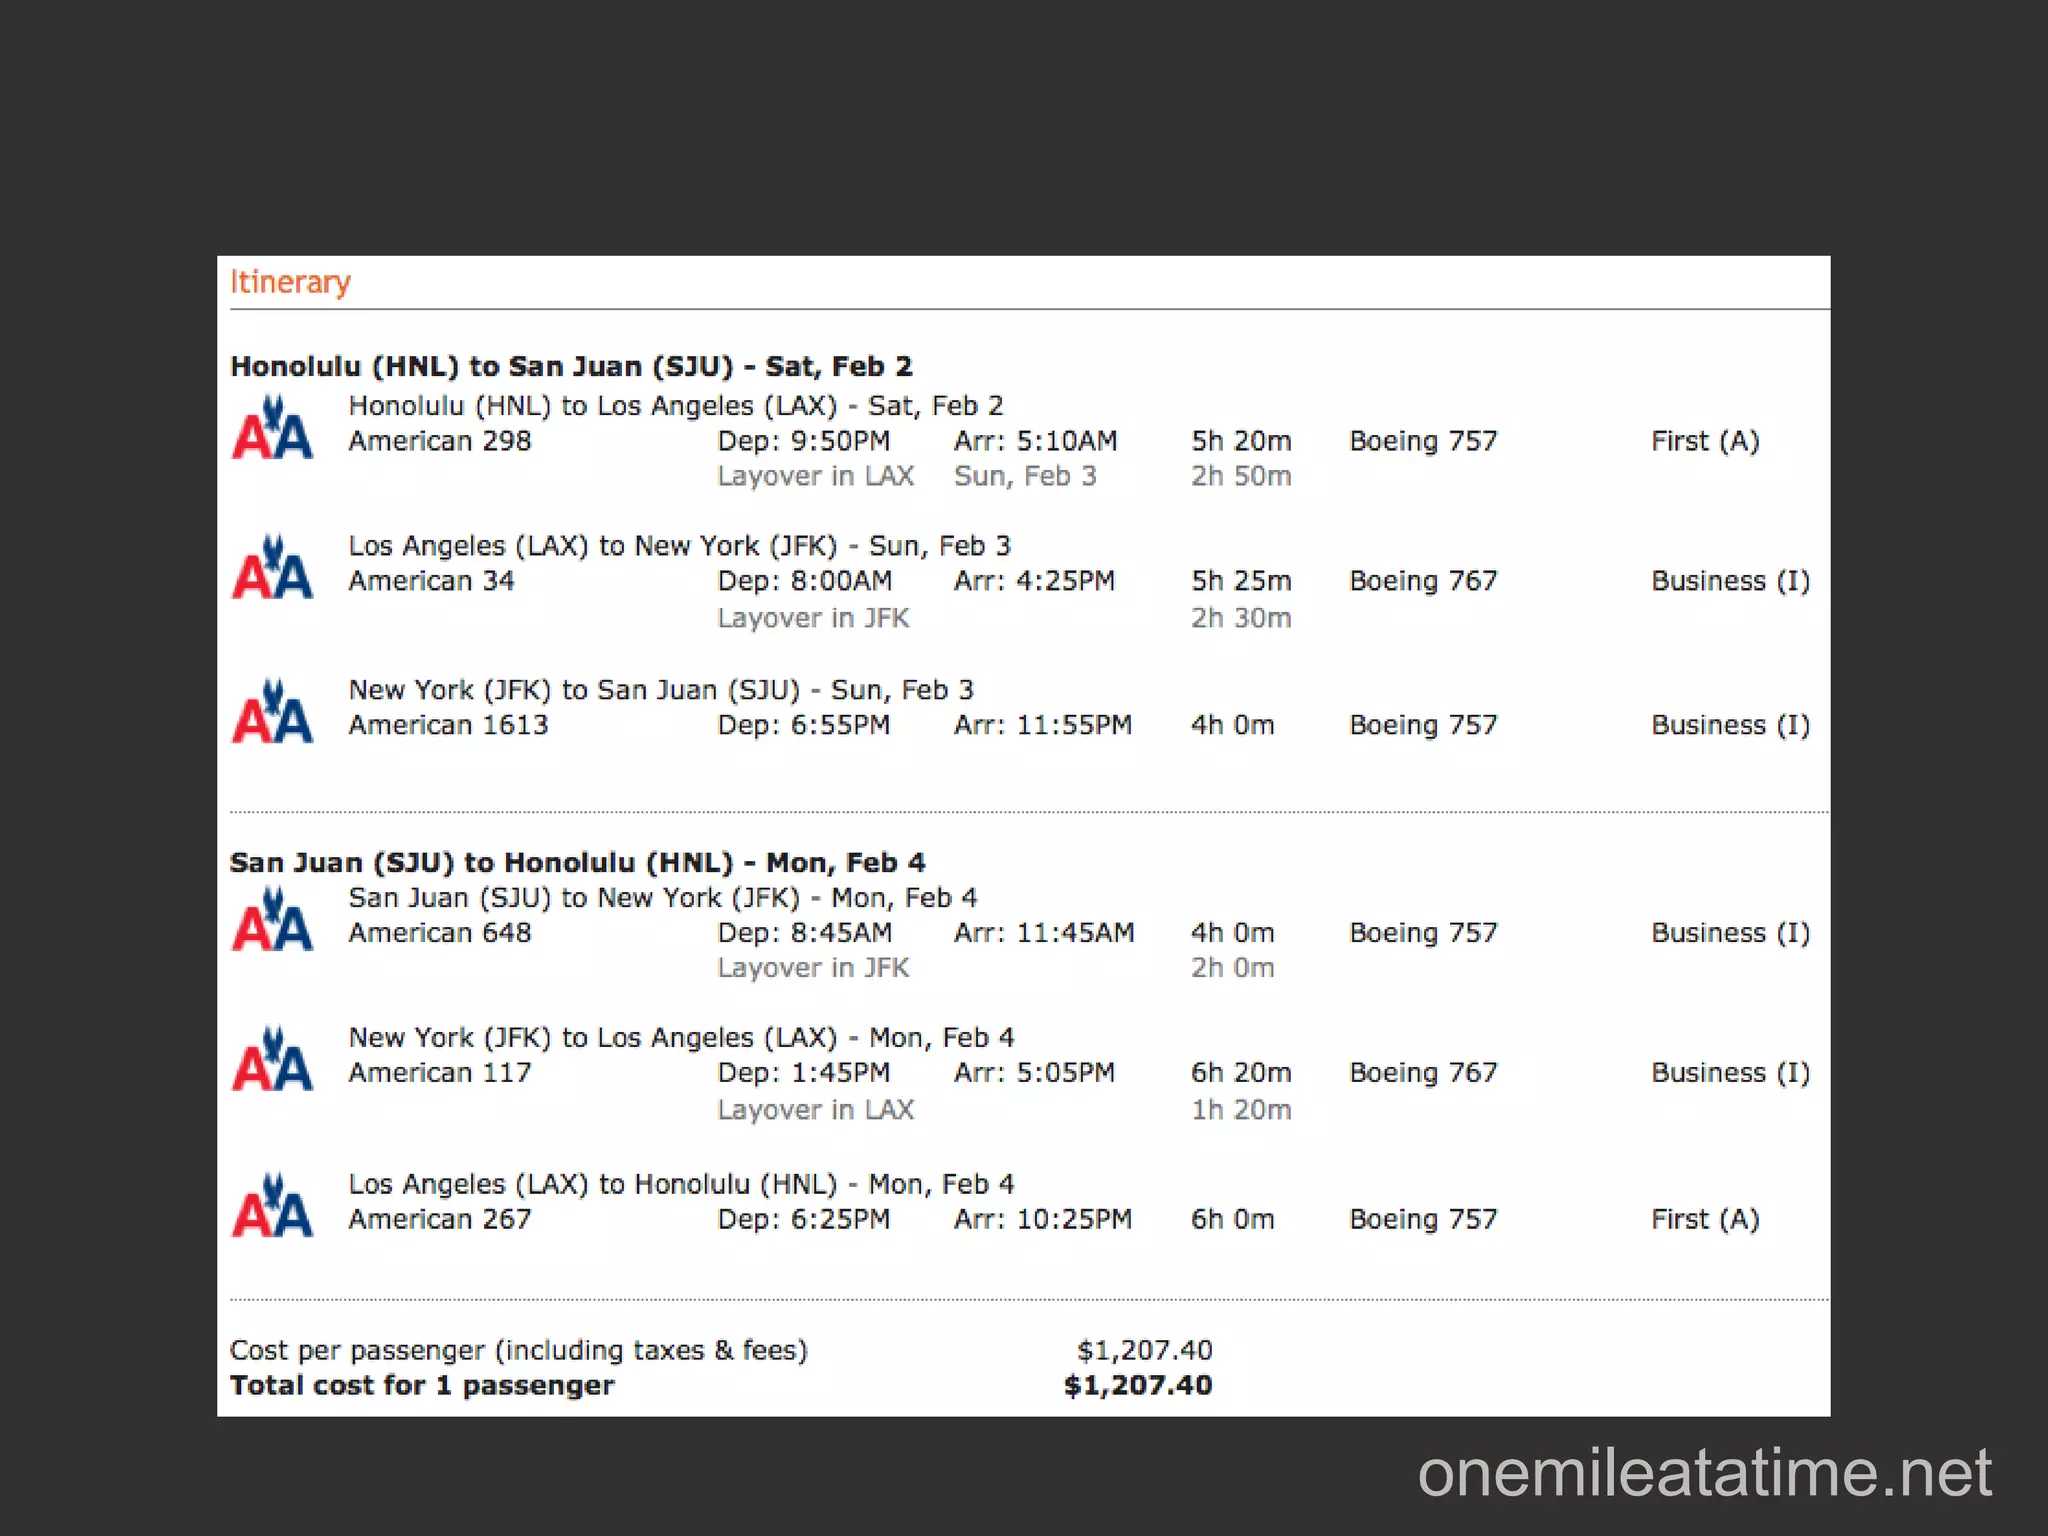
Task: Click the American Airlines logo beside flight American 34
Action: tap(272, 567)
